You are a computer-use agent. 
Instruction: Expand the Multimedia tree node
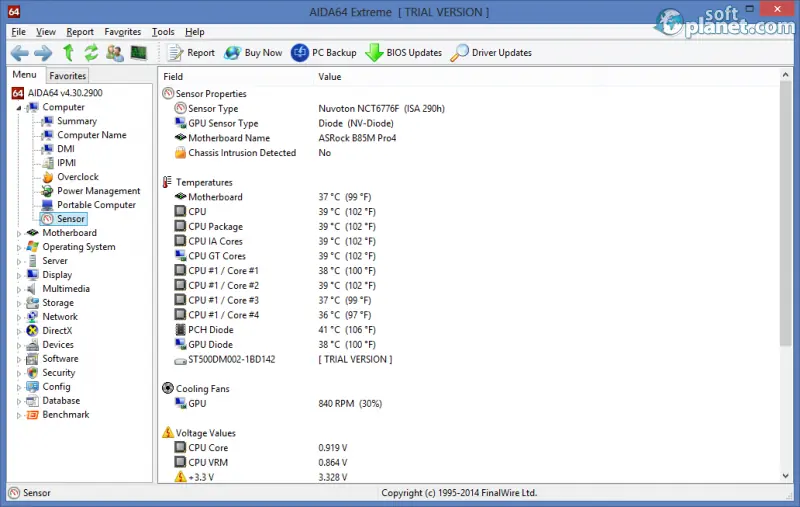(19, 290)
